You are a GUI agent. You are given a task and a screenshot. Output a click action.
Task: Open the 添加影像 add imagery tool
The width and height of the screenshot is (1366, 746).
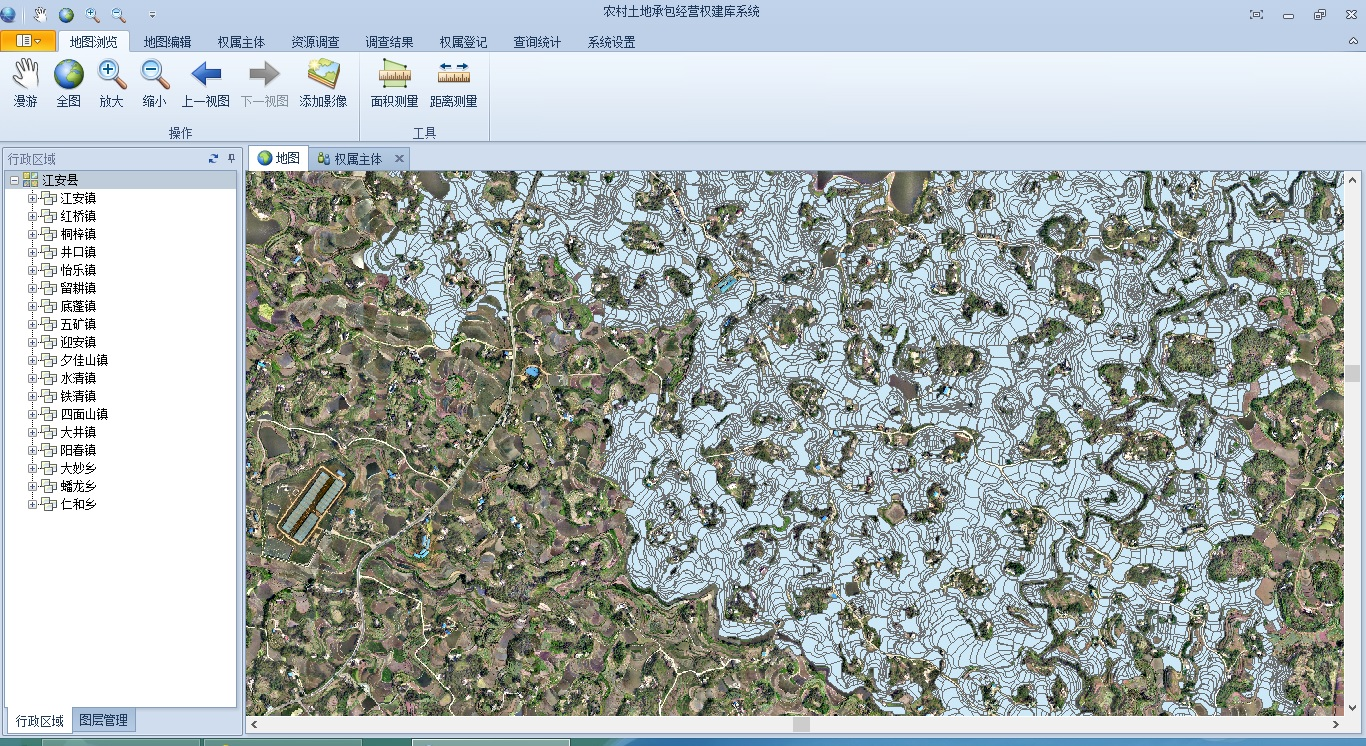(323, 83)
